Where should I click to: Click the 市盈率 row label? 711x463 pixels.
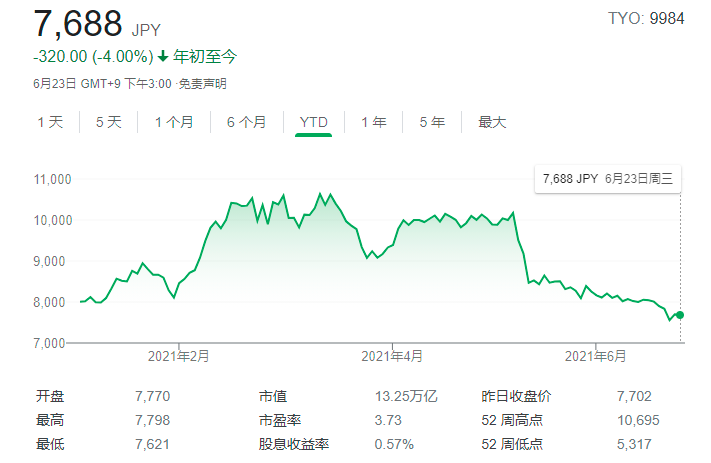click(280, 420)
